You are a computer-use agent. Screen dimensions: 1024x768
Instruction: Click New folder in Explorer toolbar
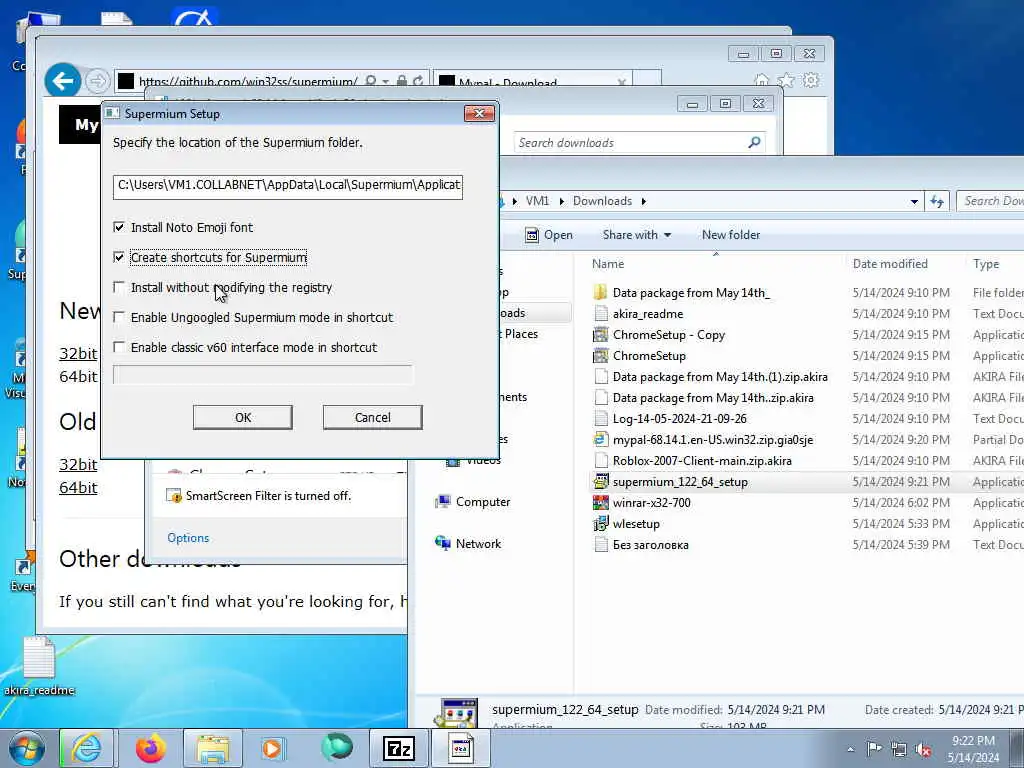(731, 235)
